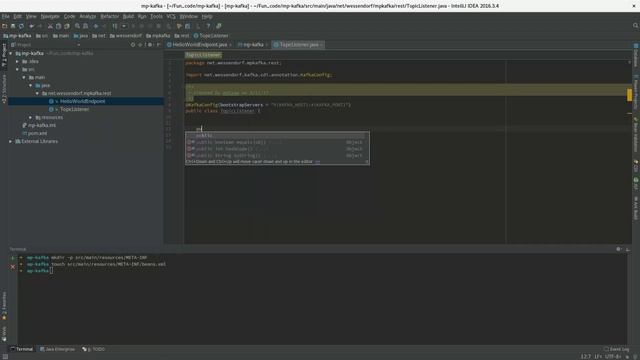Collapse the main folder
This screenshot has height=360, width=640.
[24, 78]
